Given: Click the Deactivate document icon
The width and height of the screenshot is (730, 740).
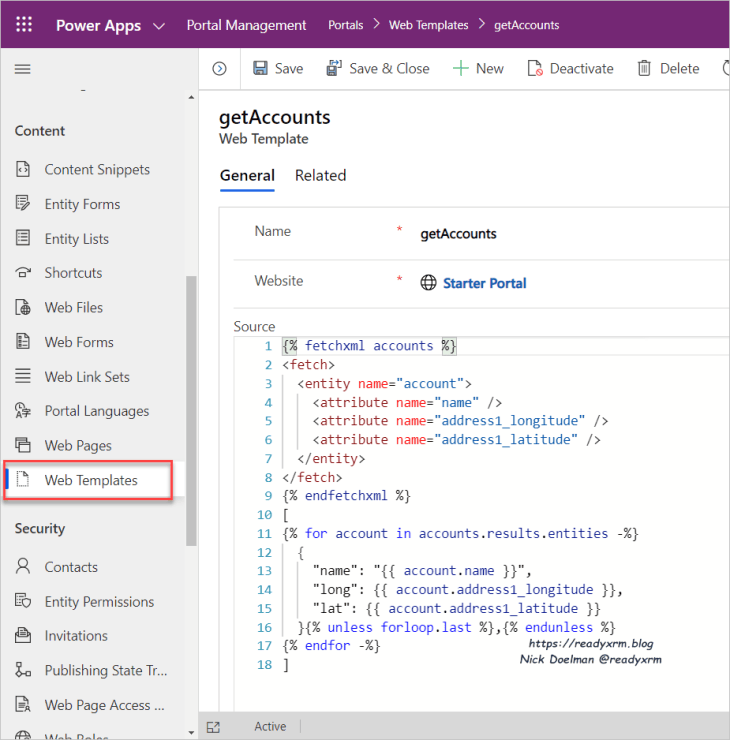Looking at the screenshot, I should point(535,68).
